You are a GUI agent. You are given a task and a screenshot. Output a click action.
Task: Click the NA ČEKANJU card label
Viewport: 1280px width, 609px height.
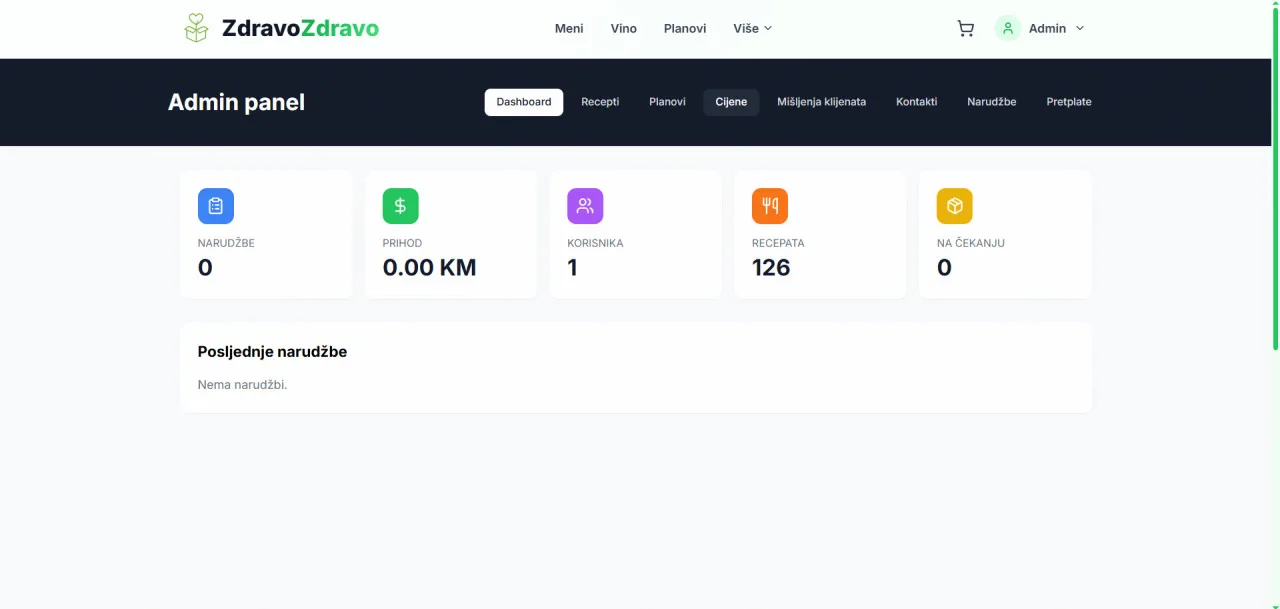pyautogui.click(x=971, y=243)
